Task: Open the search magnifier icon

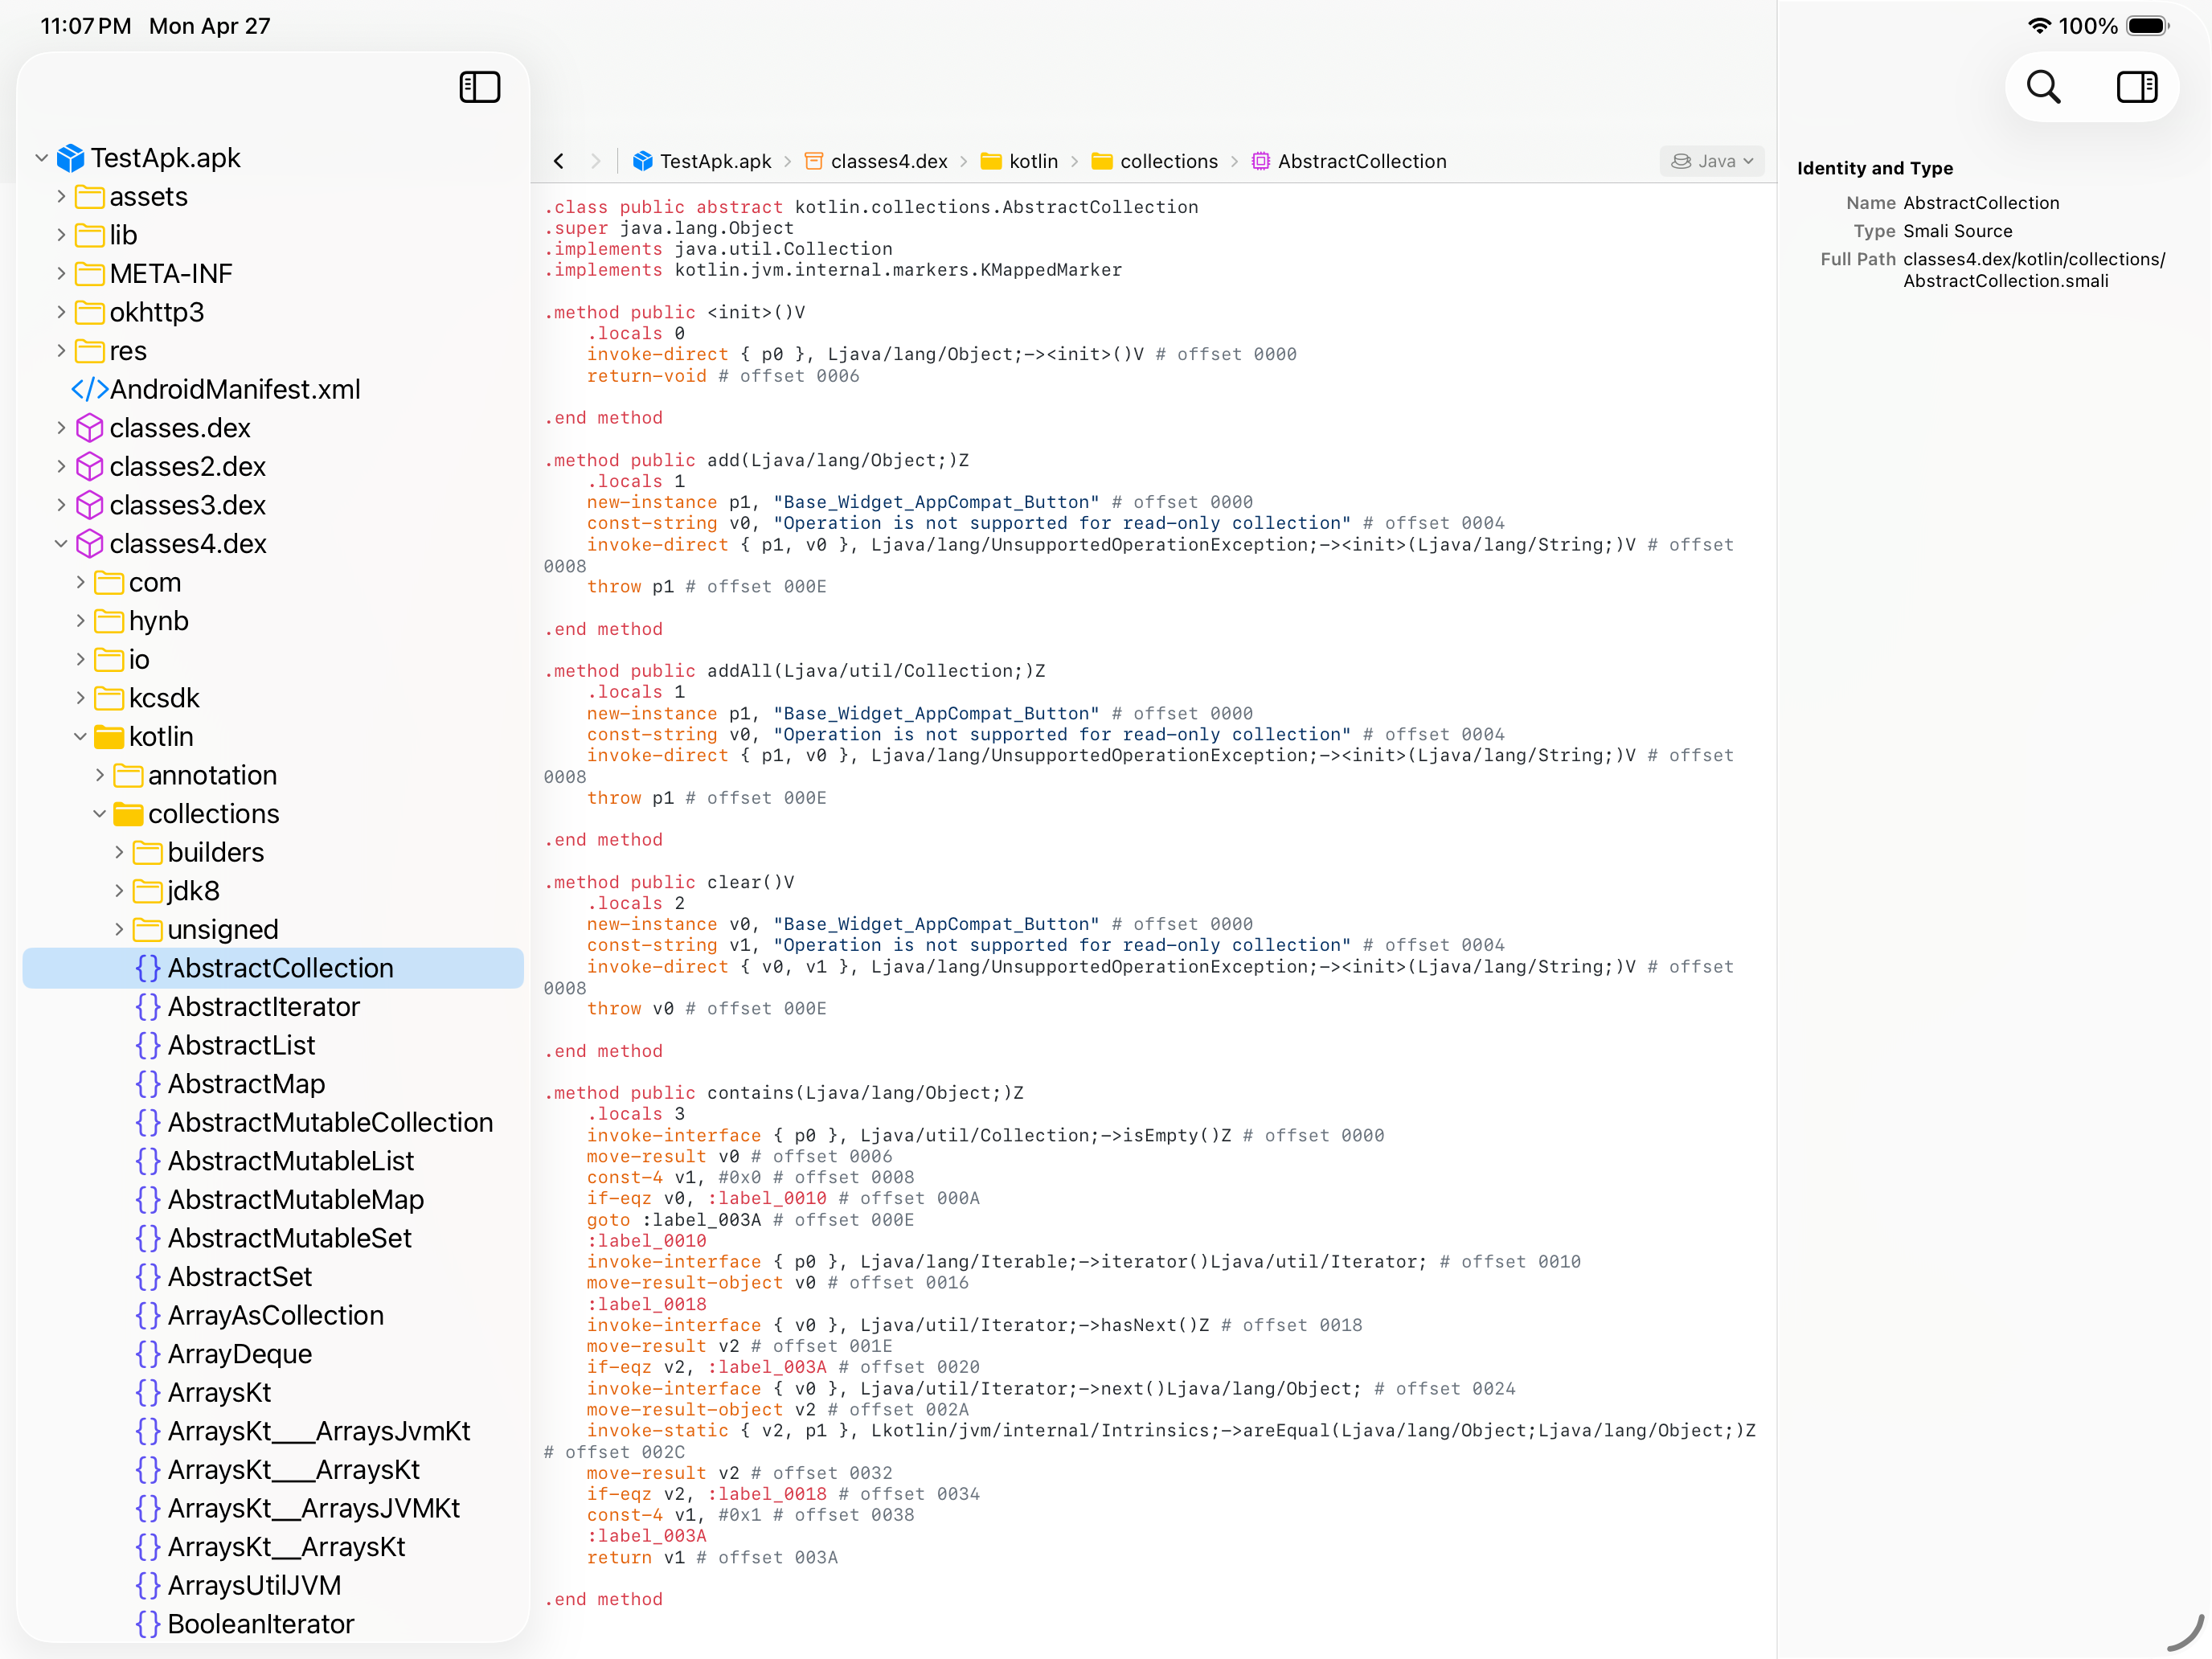Action: (2043, 87)
